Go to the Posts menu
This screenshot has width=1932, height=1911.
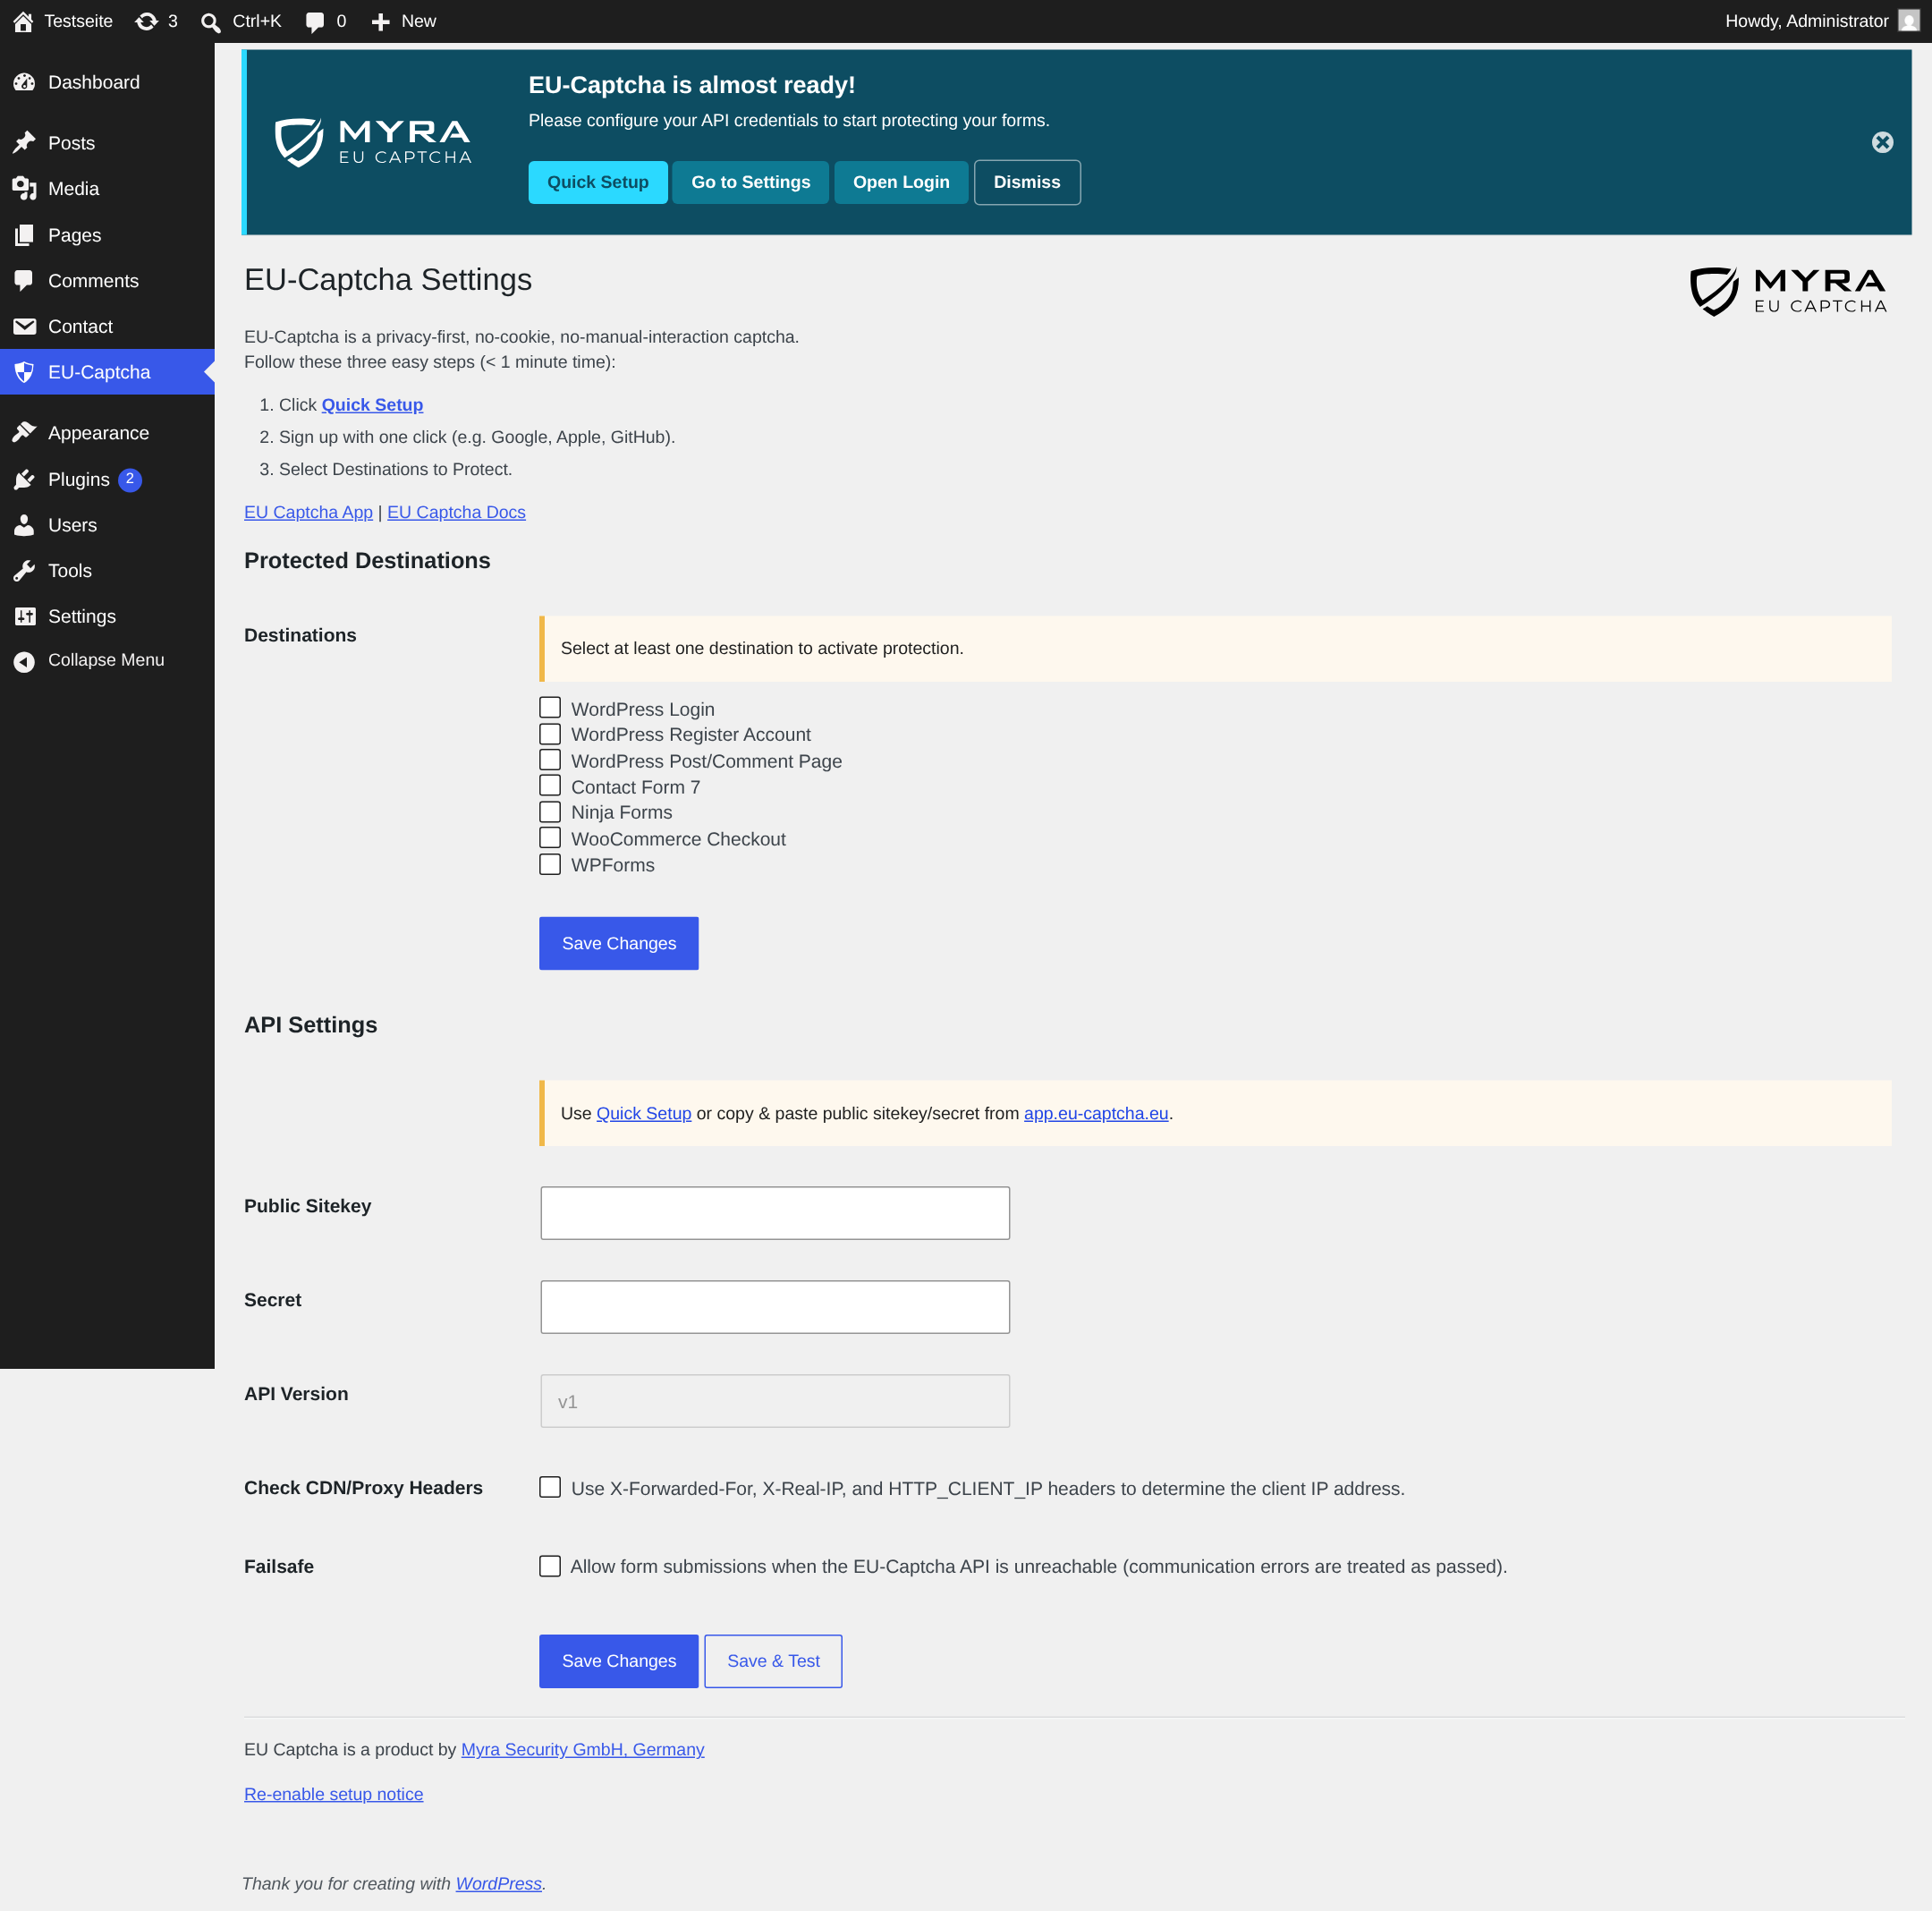click(107, 143)
